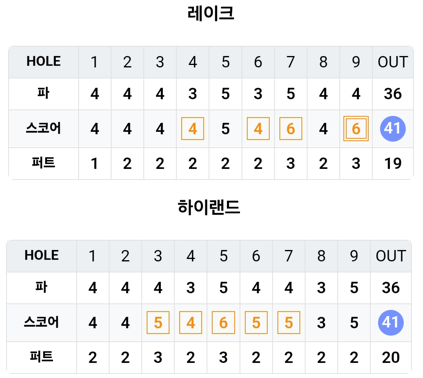Click the boxed 6 on 하이랜드 hole 5
Screen dimensions: 423x378
pyautogui.click(x=223, y=323)
